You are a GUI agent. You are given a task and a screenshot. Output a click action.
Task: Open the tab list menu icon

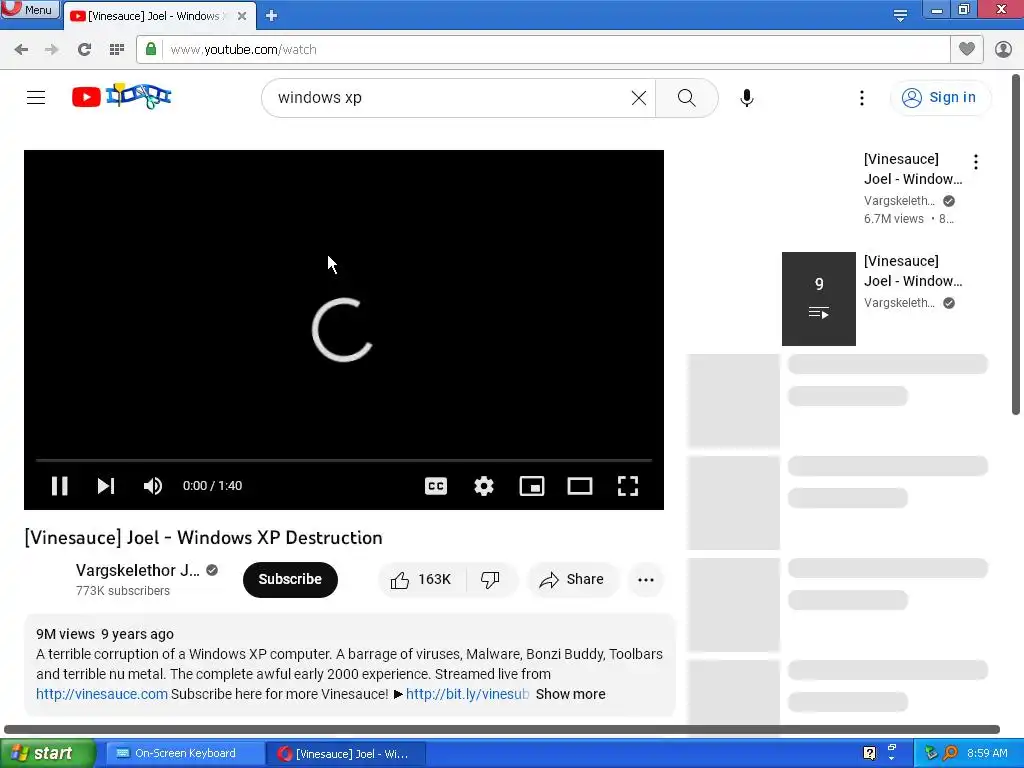tap(900, 16)
